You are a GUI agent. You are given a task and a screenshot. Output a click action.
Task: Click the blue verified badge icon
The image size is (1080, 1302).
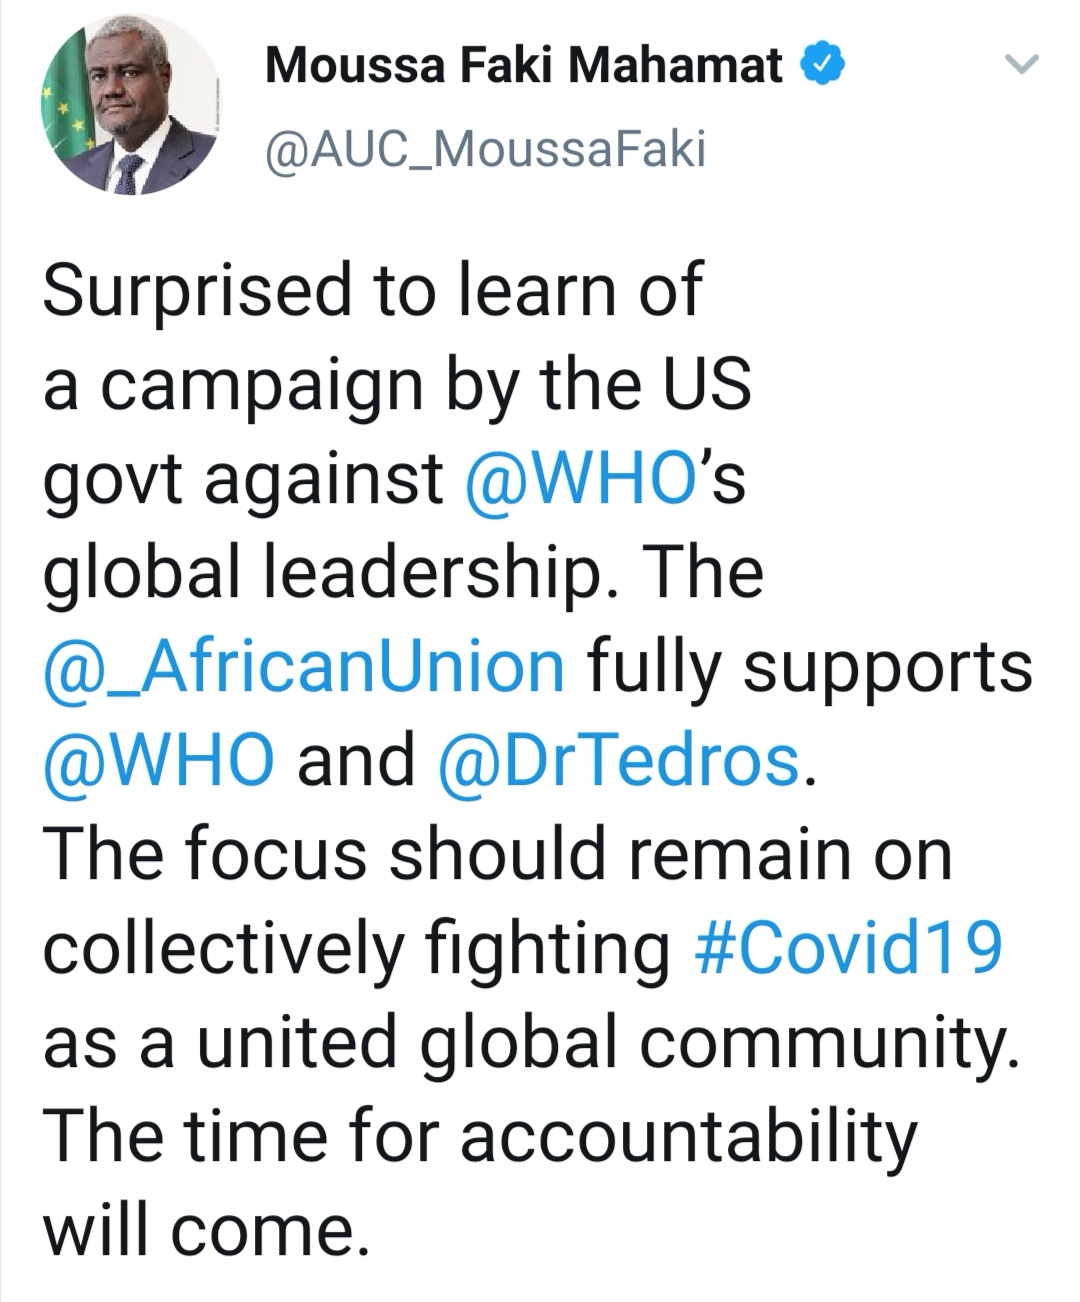pyautogui.click(x=824, y=66)
